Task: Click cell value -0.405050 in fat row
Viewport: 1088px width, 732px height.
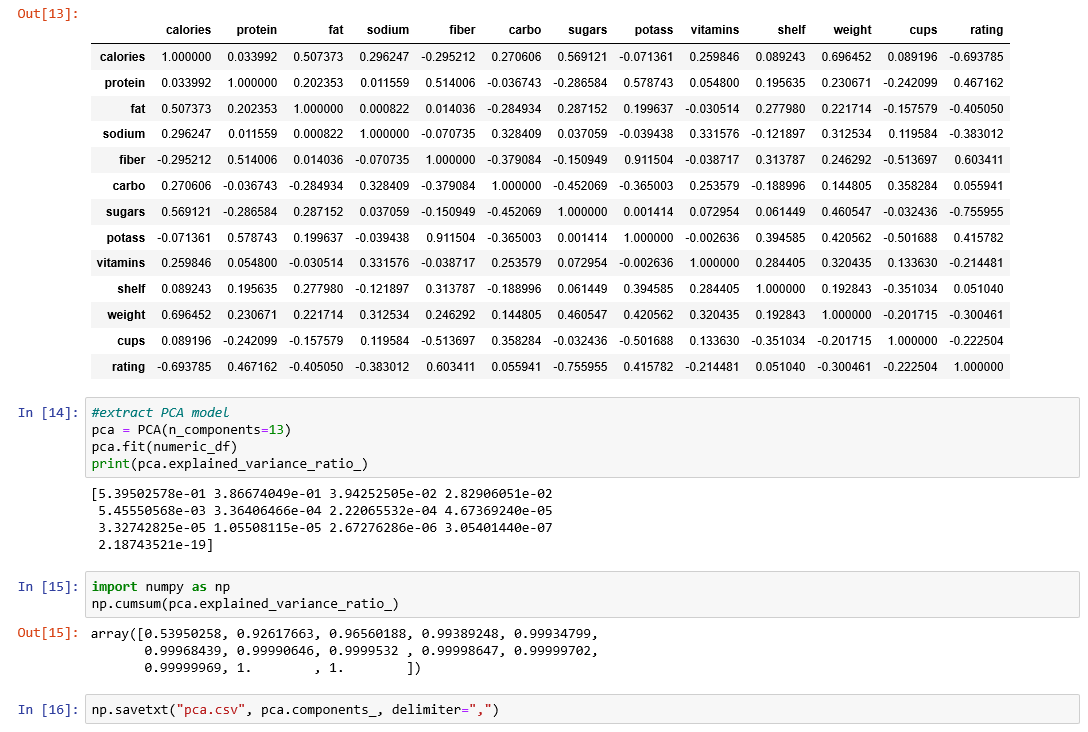Action: pyautogui.click(x=976, y=108)
